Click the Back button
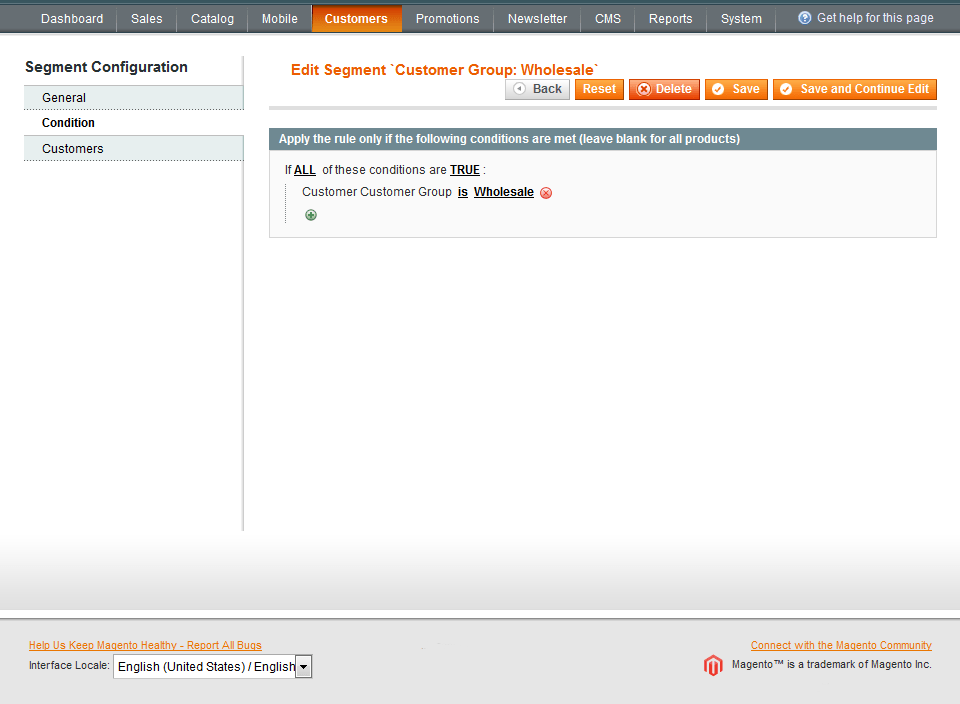 538,89
